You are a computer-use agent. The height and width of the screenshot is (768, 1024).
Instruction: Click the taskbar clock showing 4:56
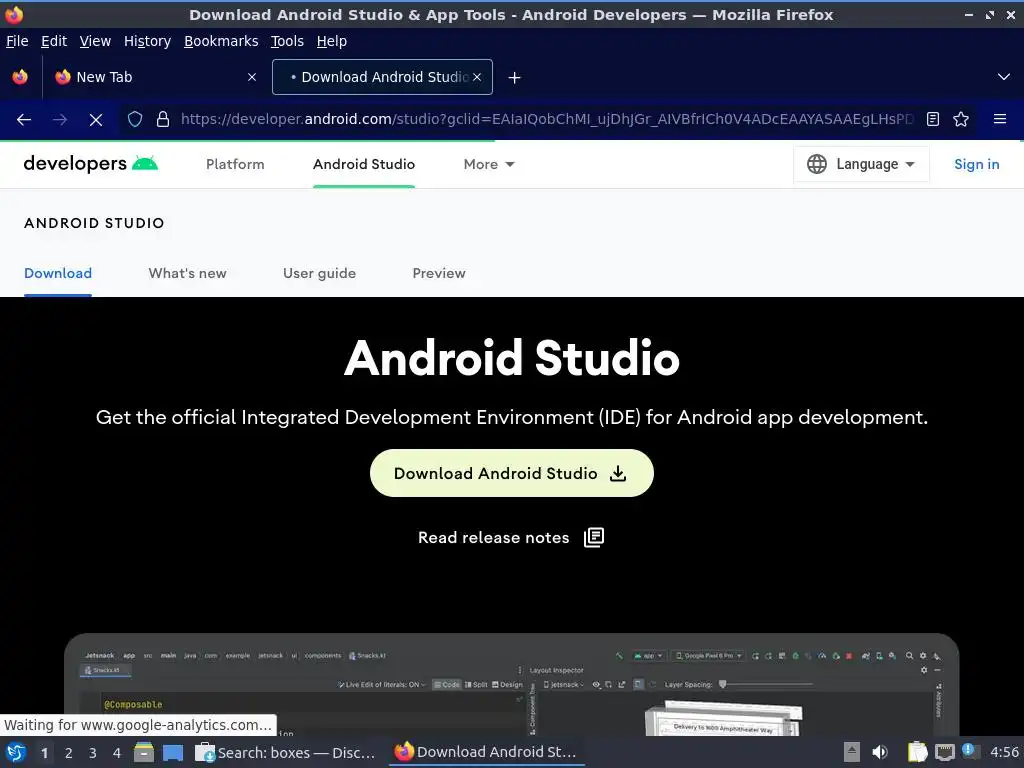point(1004,752)
